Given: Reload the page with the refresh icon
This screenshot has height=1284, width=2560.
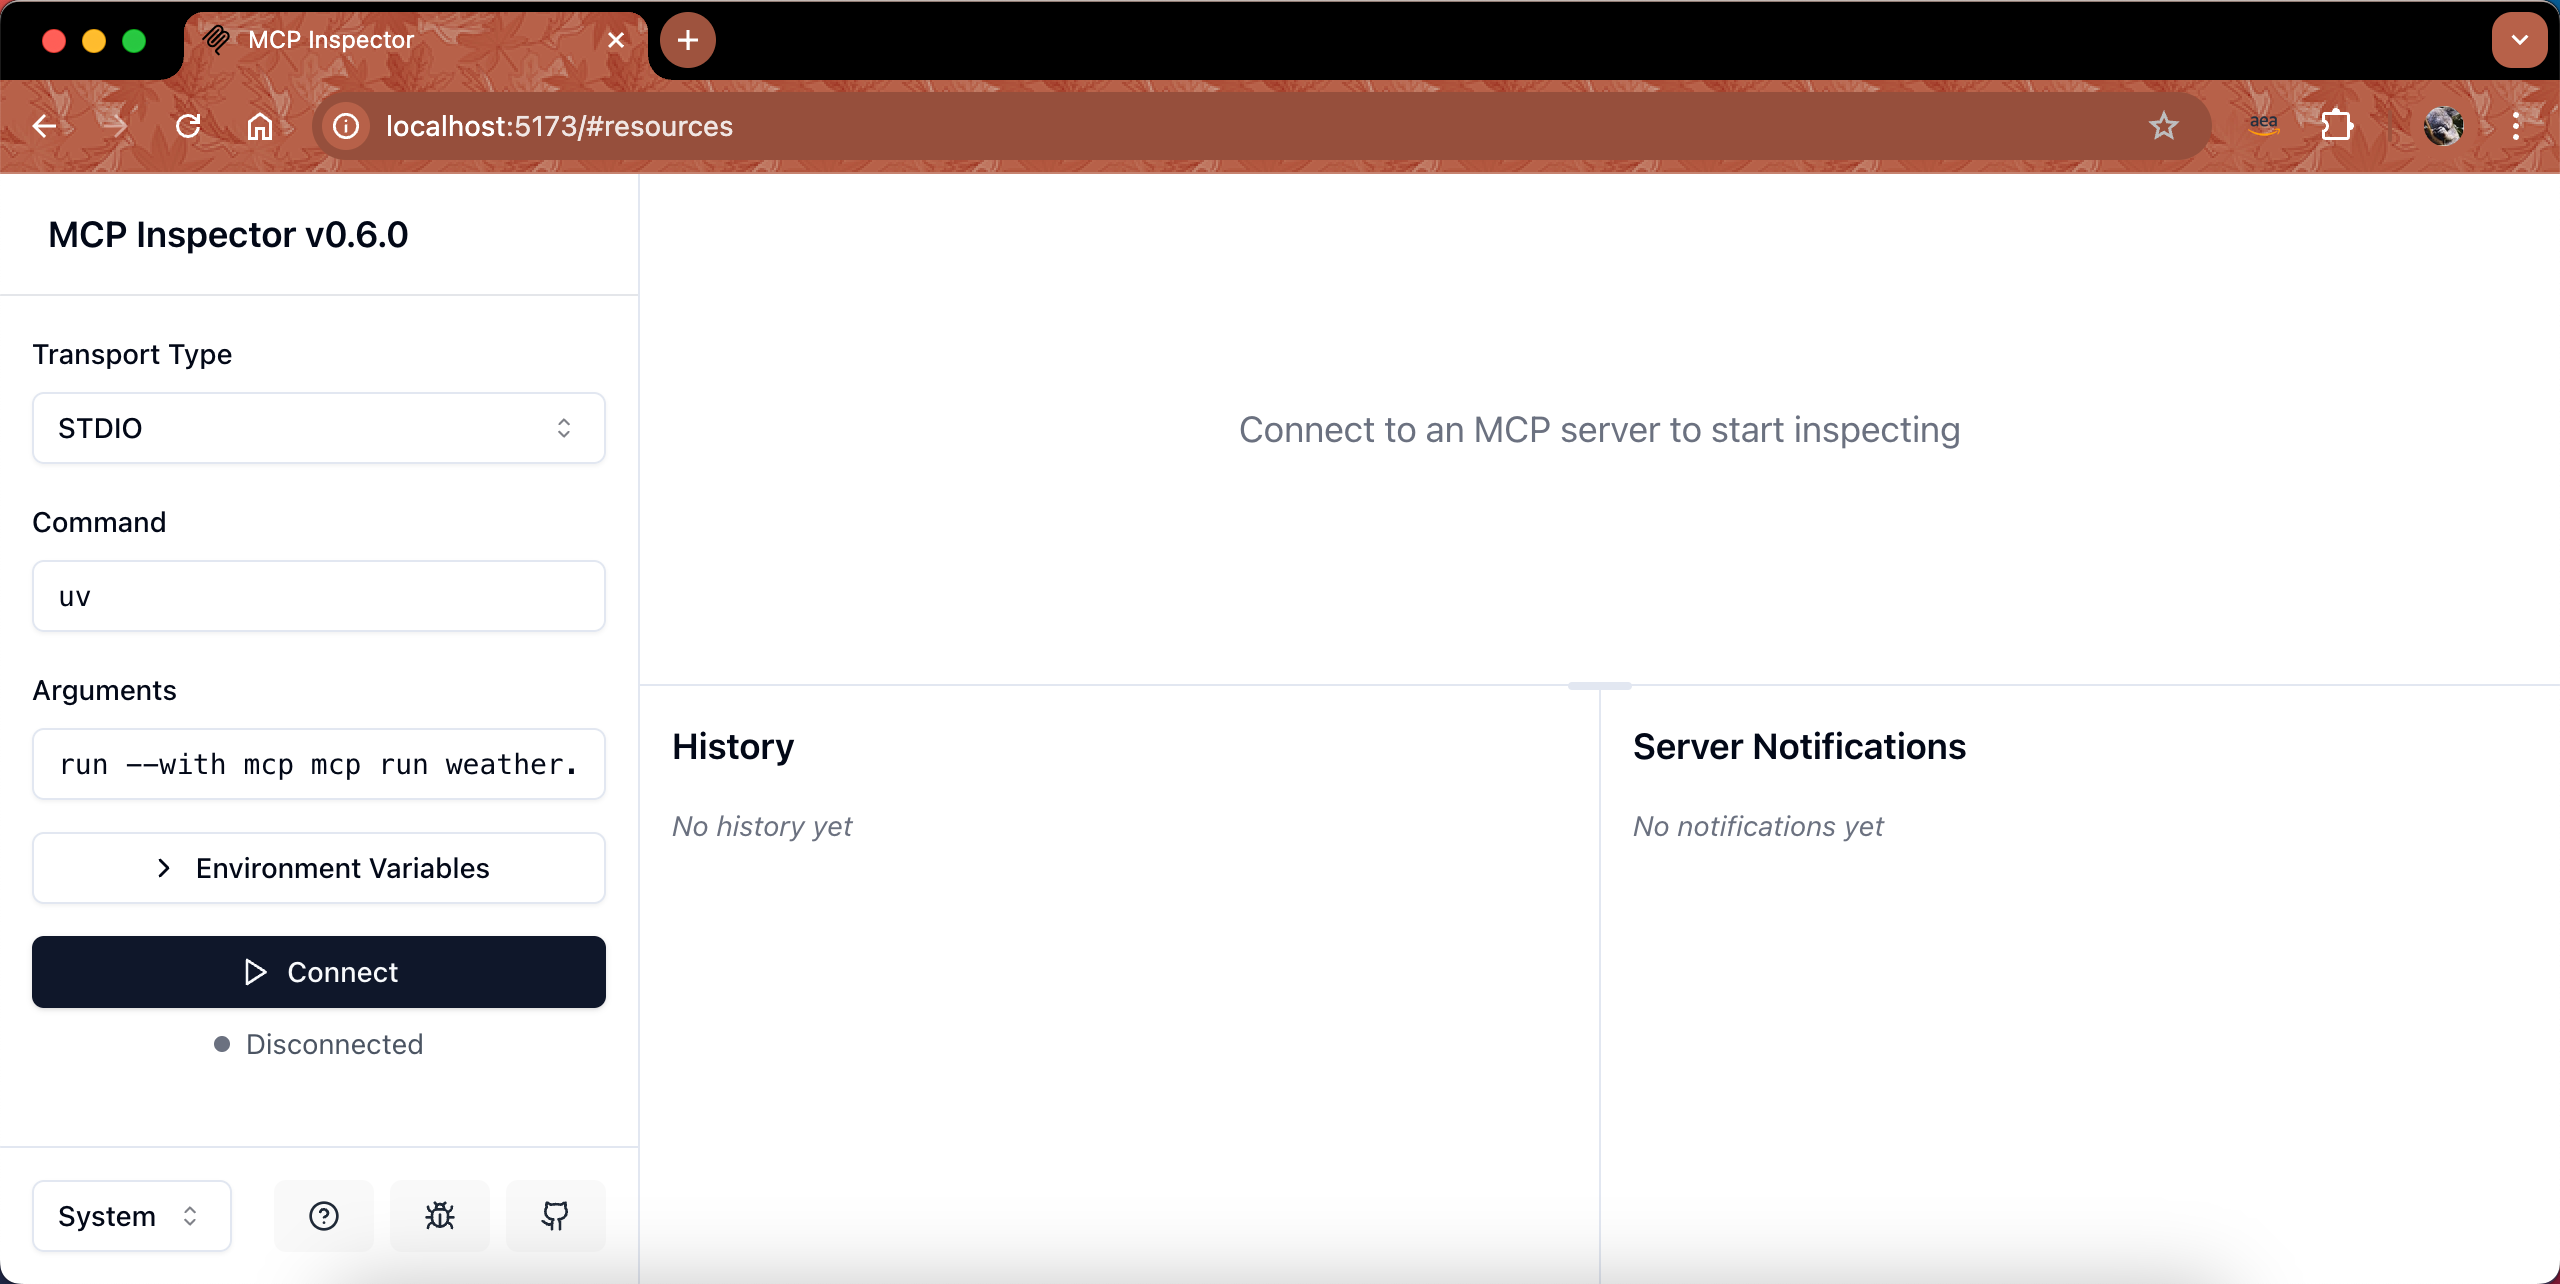Looking at the screenshot, I should [x=188, y=126].
